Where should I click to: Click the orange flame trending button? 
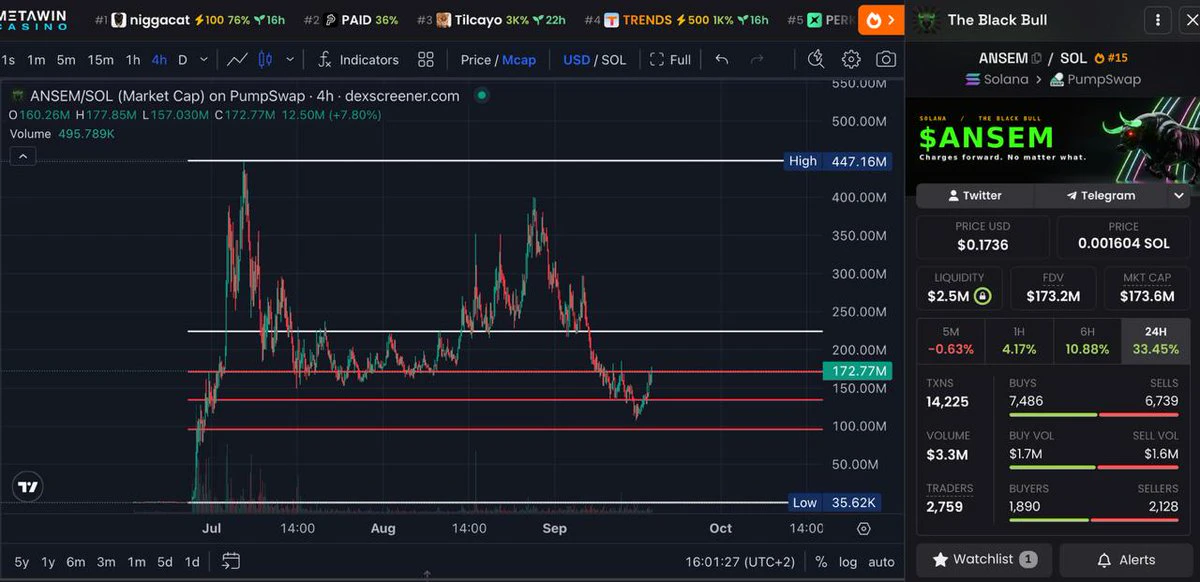[x=880, y=20]
